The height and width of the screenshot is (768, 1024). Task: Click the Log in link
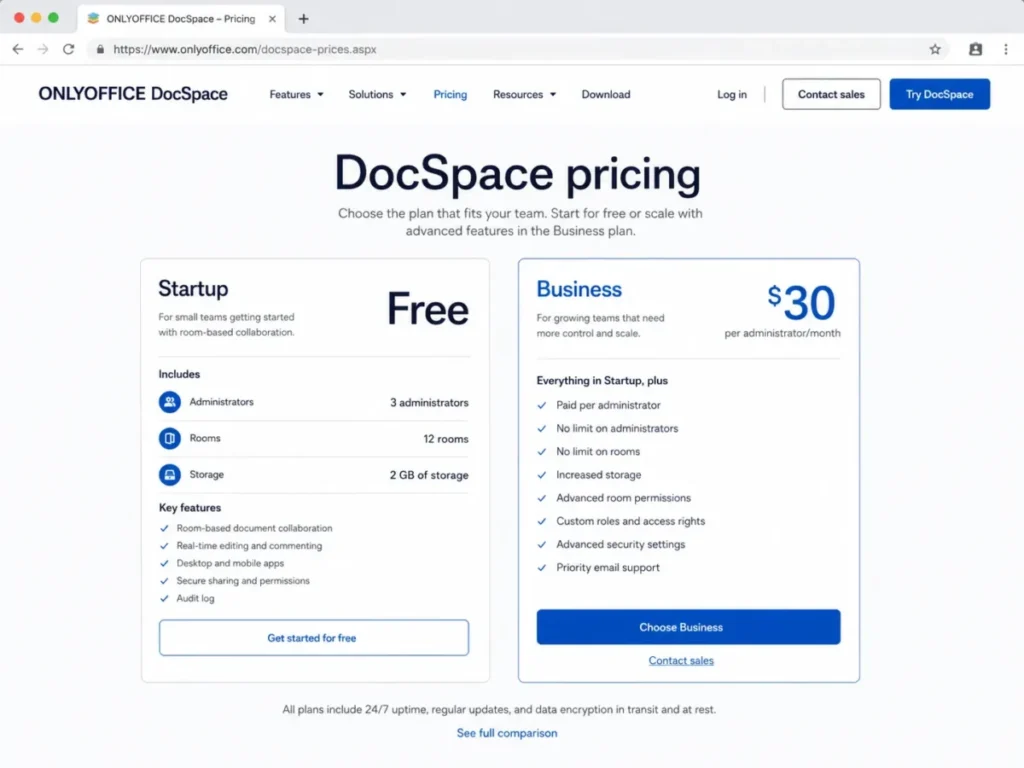pyautogui.click(x=731, y=94)
